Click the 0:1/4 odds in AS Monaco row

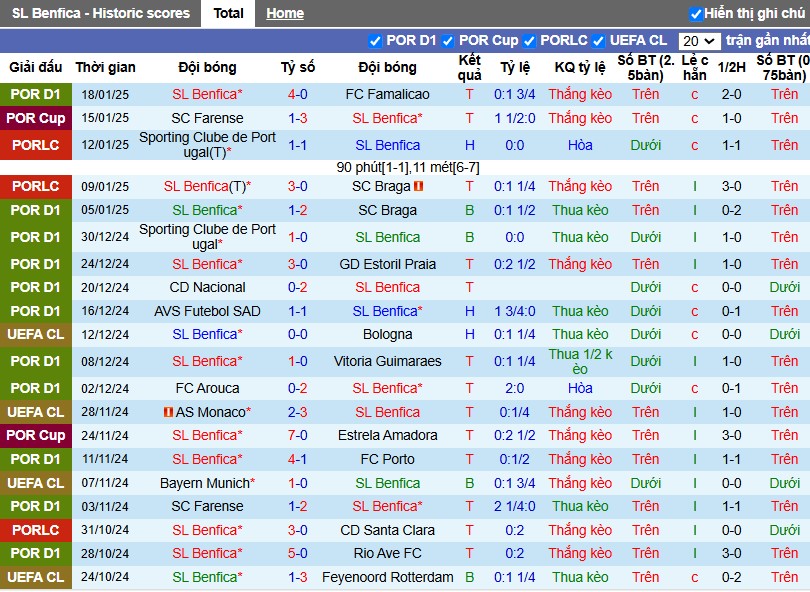[515, 412]
